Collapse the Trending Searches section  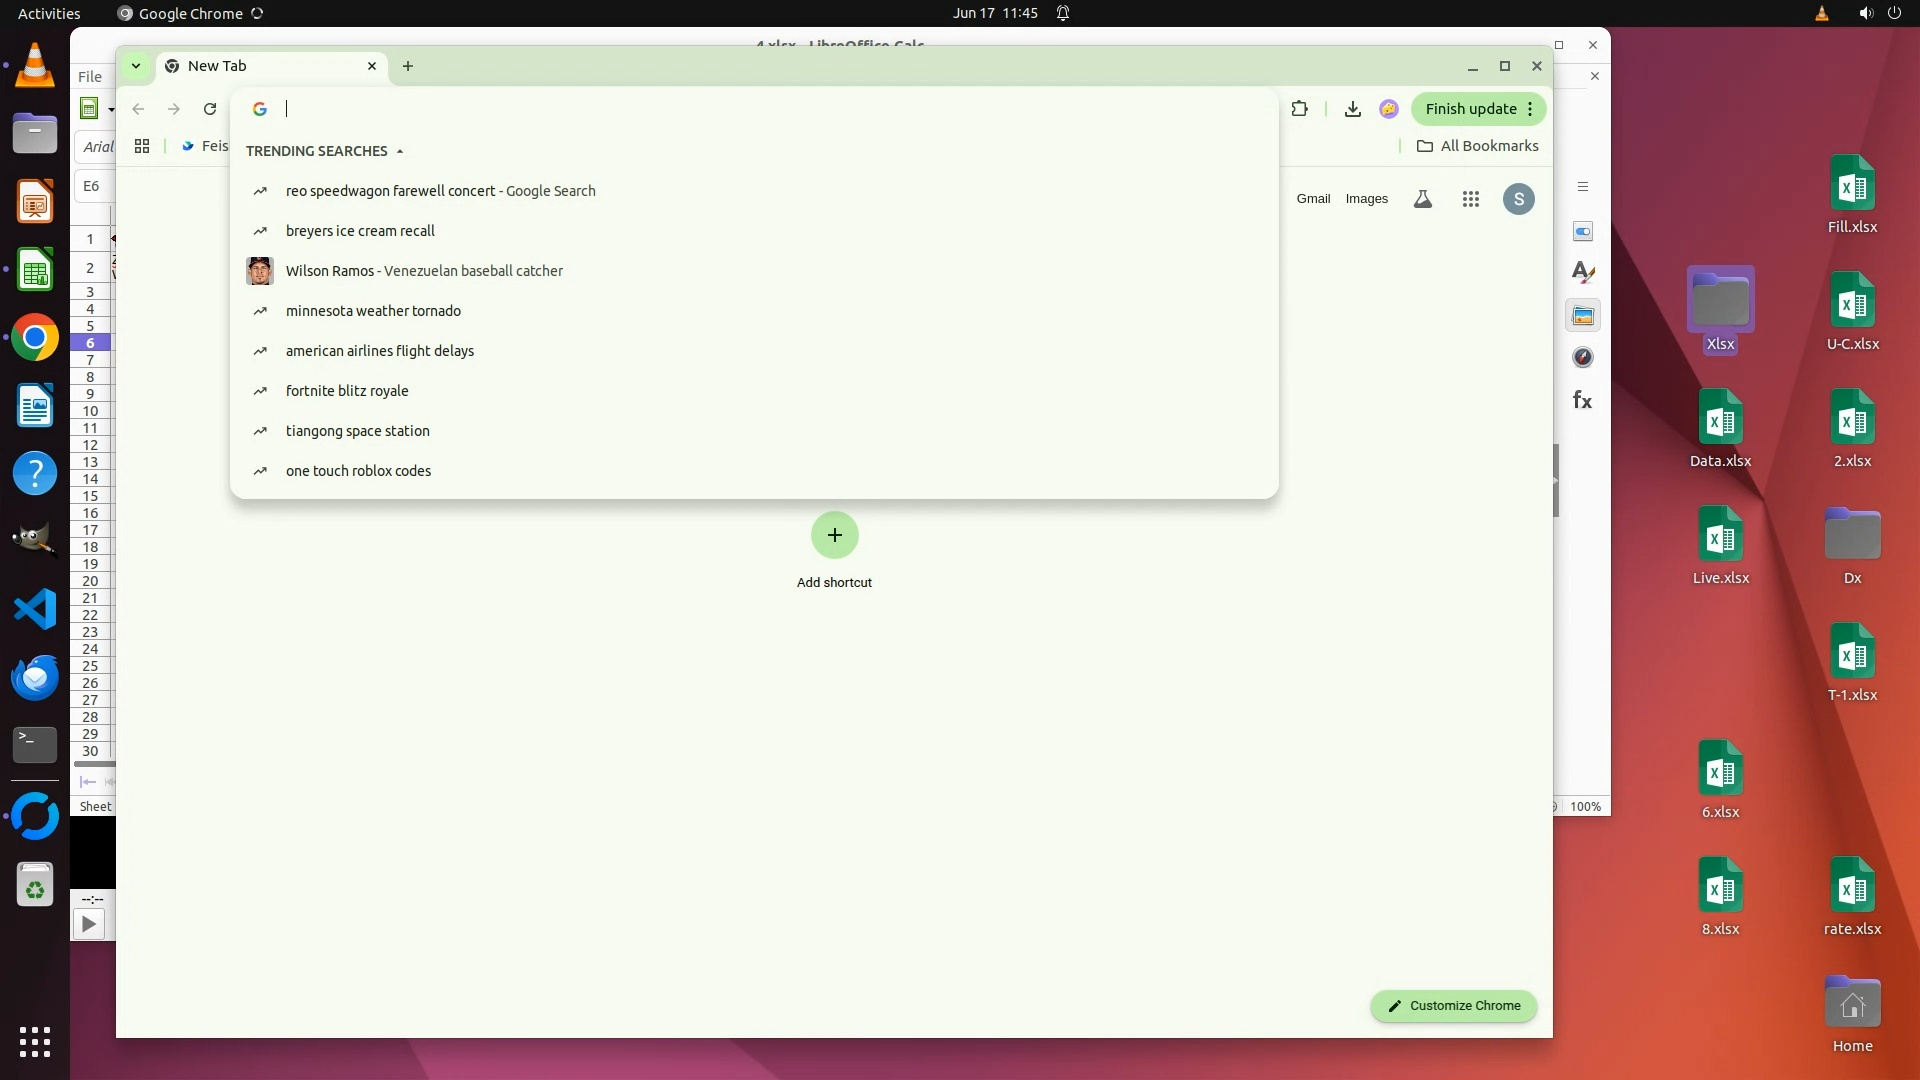[x=399, y=151]
